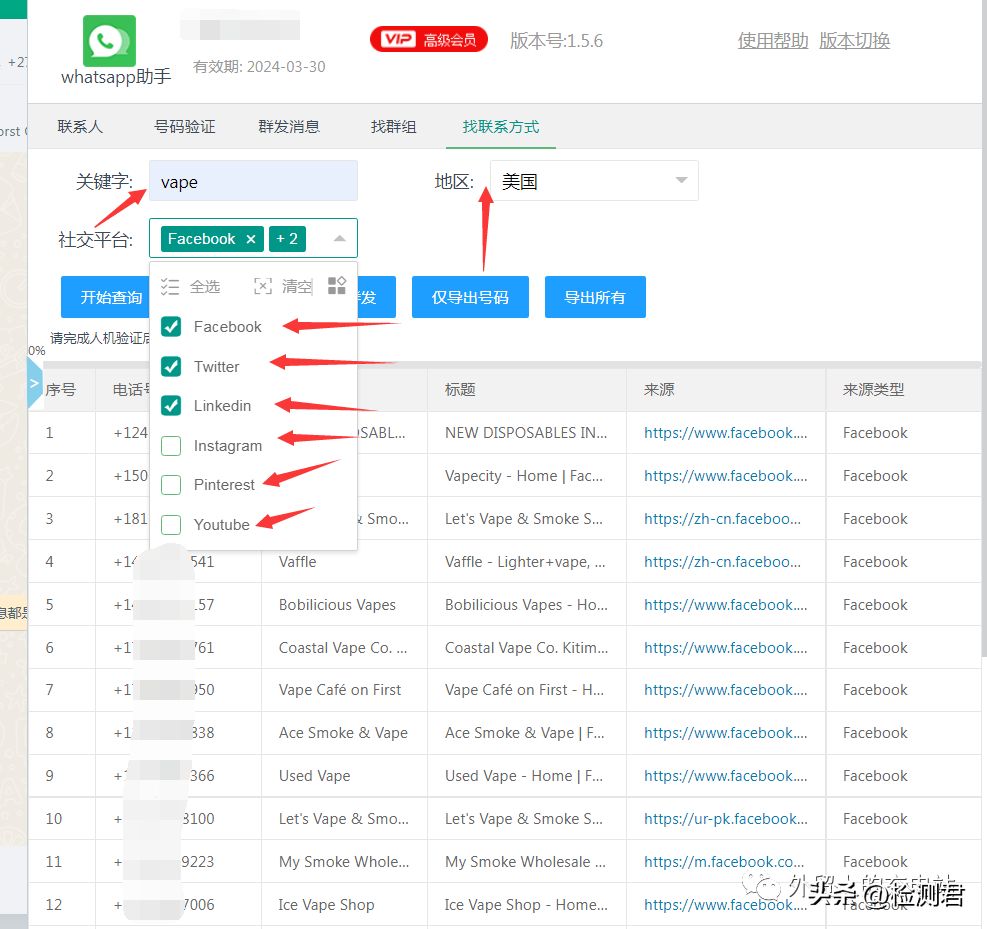The image size is (987, 929).
Task: Click the WhatsApp assistant logo icon
Action: pyautogui.click(x=109, y=41)
